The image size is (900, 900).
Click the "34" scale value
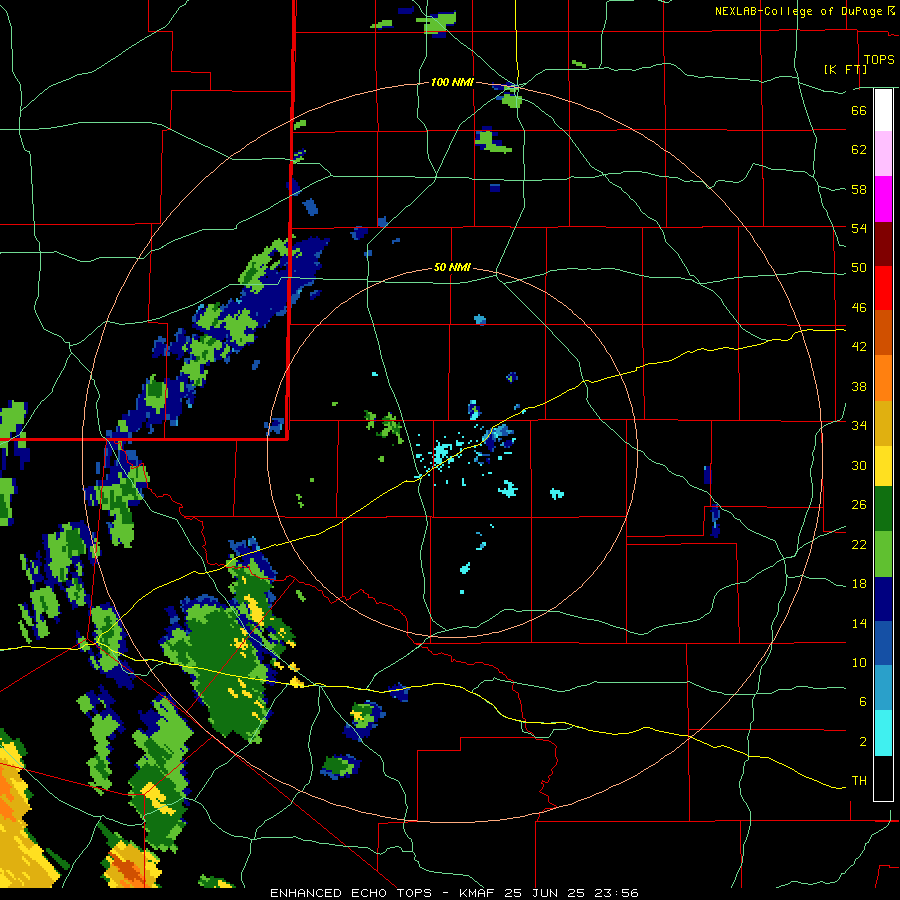[x=859, y=426]
